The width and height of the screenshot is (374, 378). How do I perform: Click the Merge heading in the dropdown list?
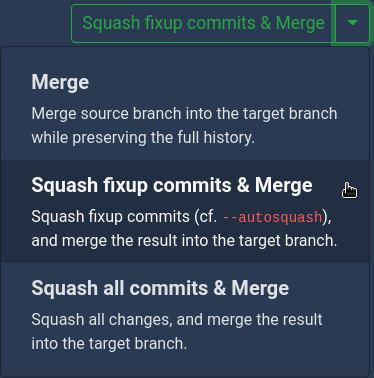click(x=60, y=82)
